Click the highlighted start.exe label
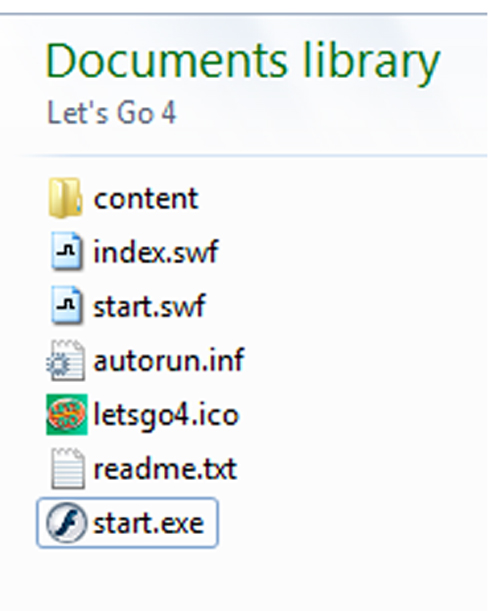The height and width of the screenshot is (611, 500). pos(148,523)
